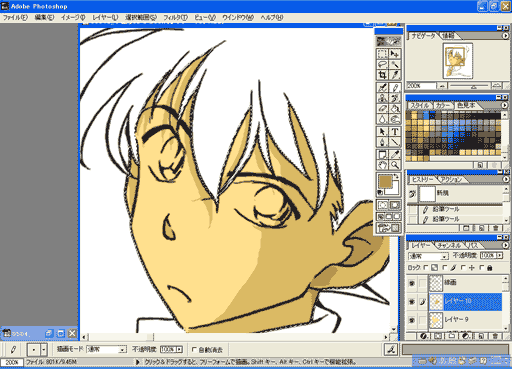Click the Navigator zoom percentage field

click(x=421, y=86)
